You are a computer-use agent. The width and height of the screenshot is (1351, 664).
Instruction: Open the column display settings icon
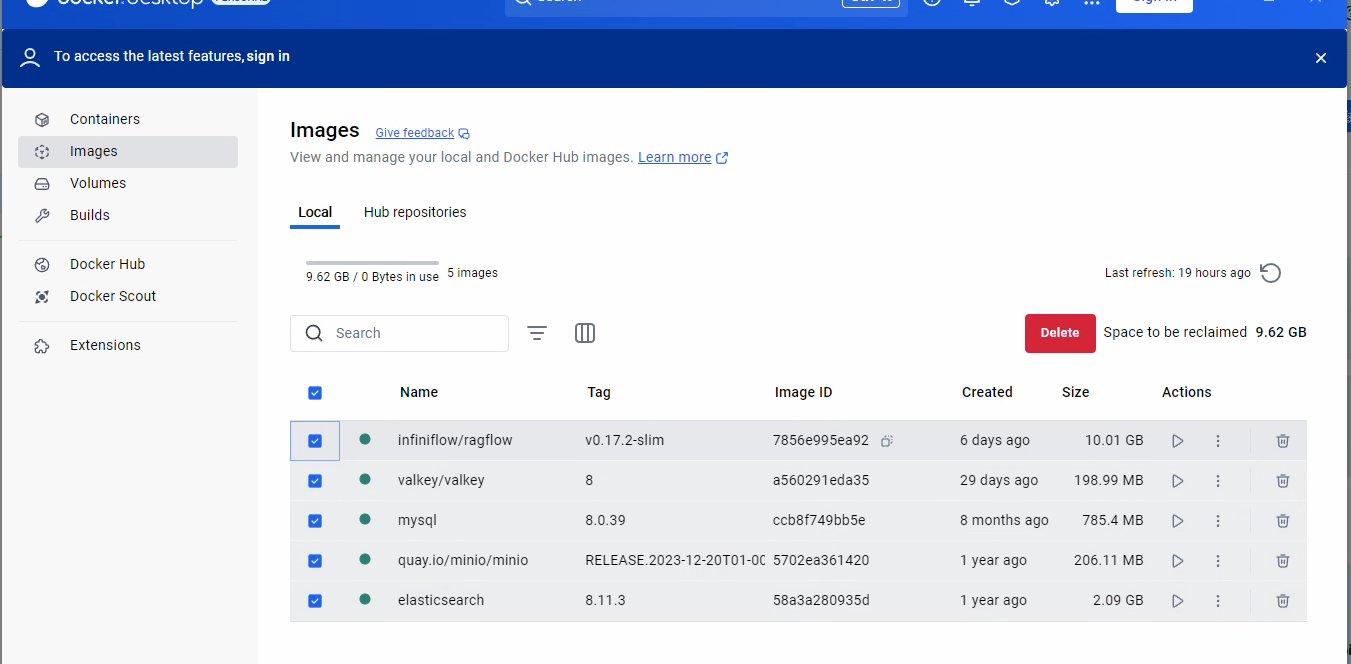[585, 333]
